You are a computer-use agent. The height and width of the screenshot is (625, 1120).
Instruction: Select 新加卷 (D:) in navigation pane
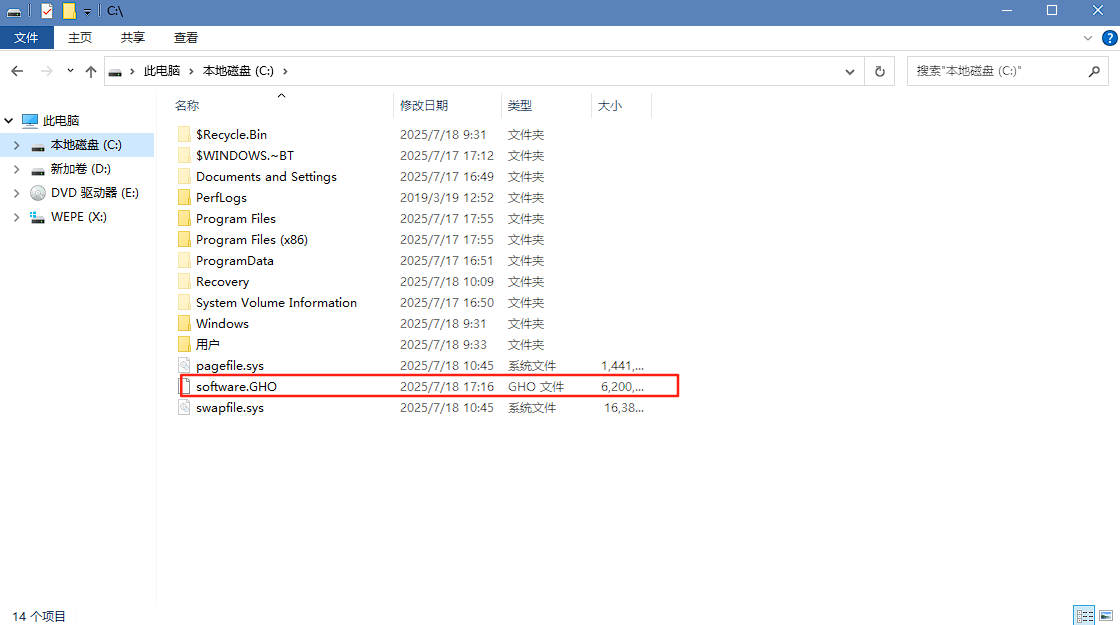click(80, 169)
